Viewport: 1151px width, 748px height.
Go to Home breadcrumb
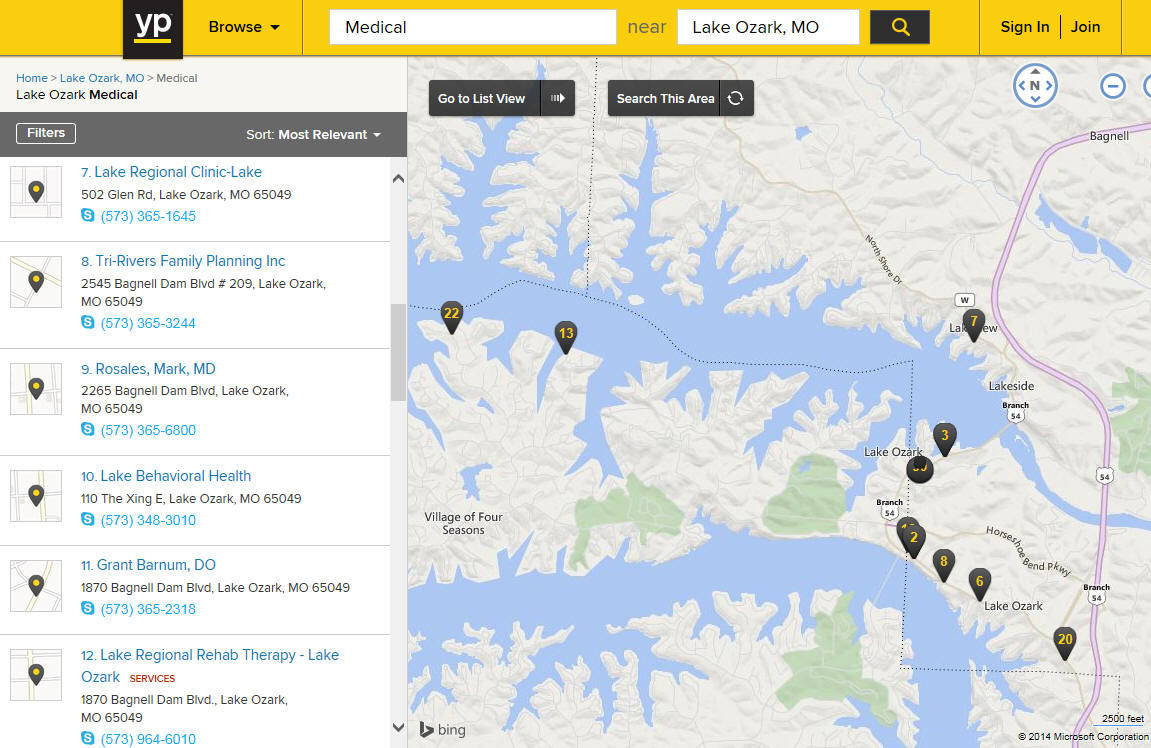pos(32,78)
